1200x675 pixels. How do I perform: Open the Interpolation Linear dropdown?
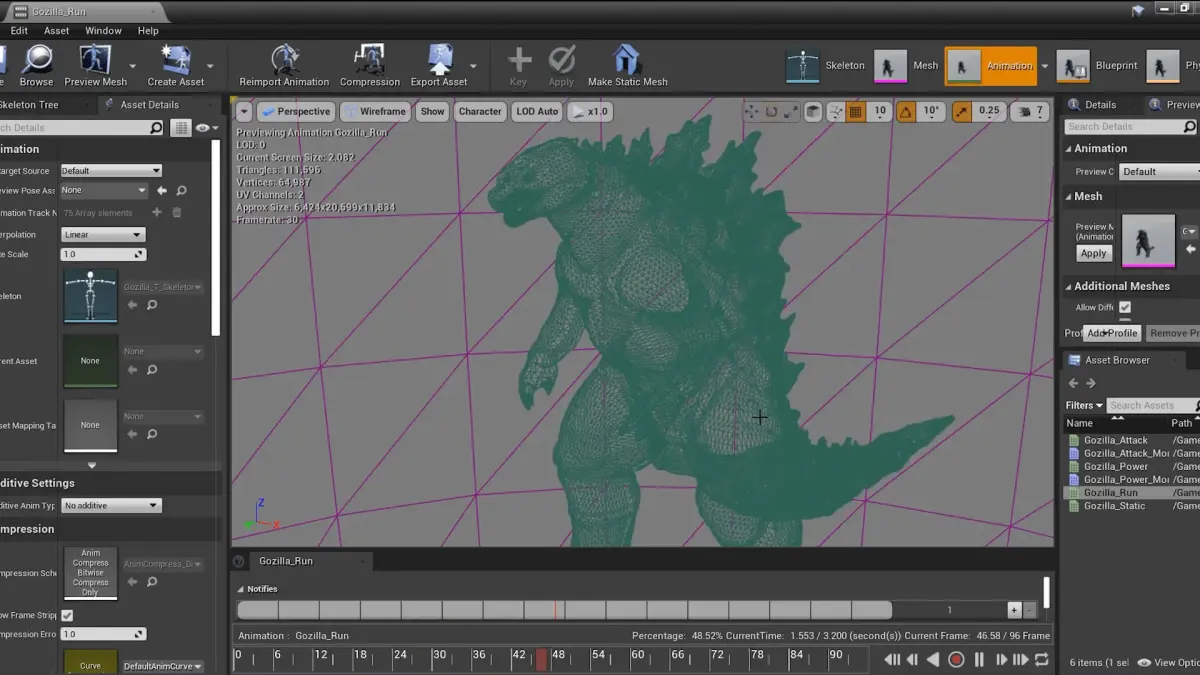click(103, 235)
